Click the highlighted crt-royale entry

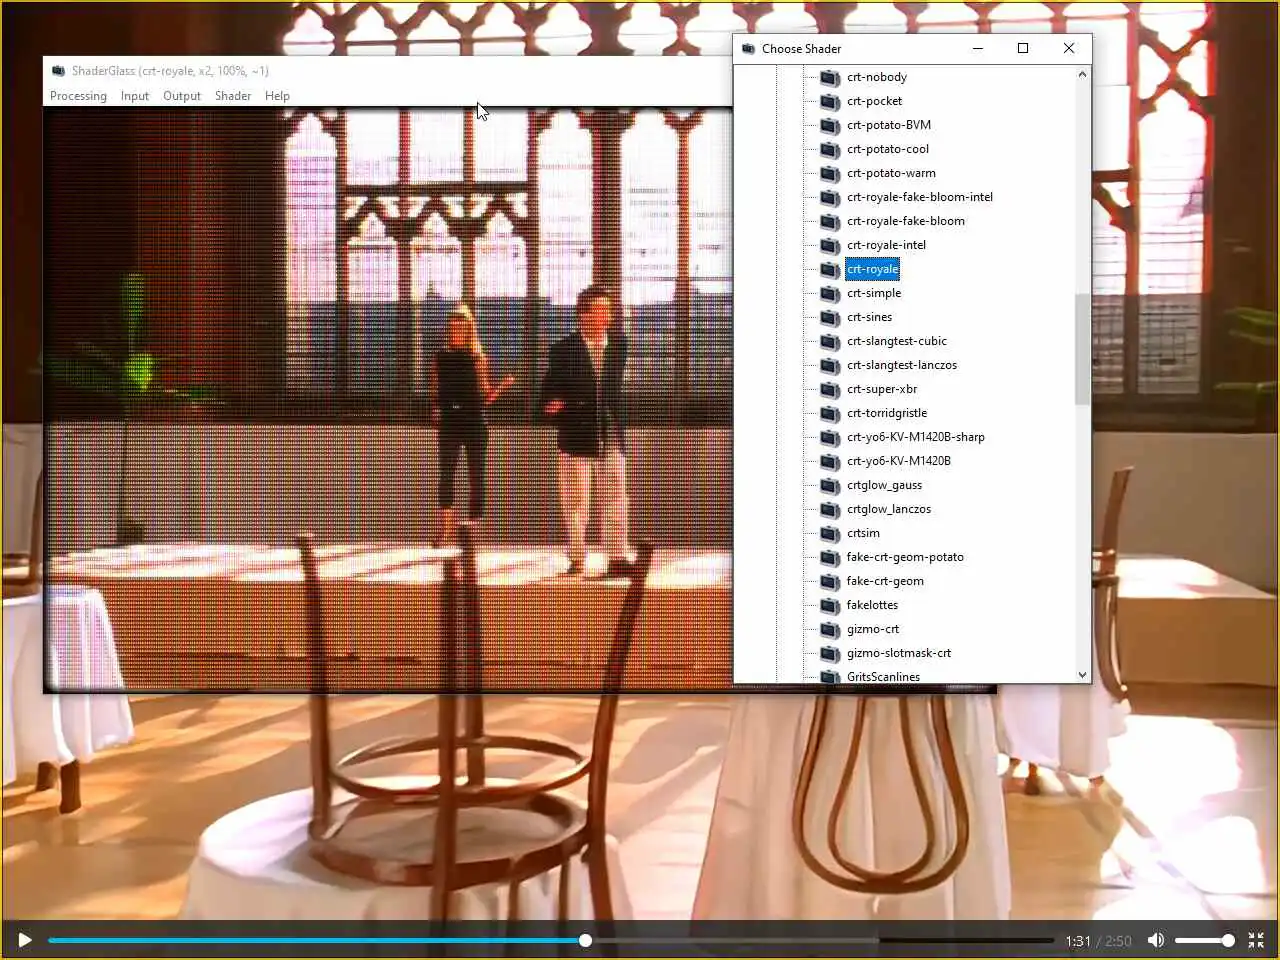873,269
